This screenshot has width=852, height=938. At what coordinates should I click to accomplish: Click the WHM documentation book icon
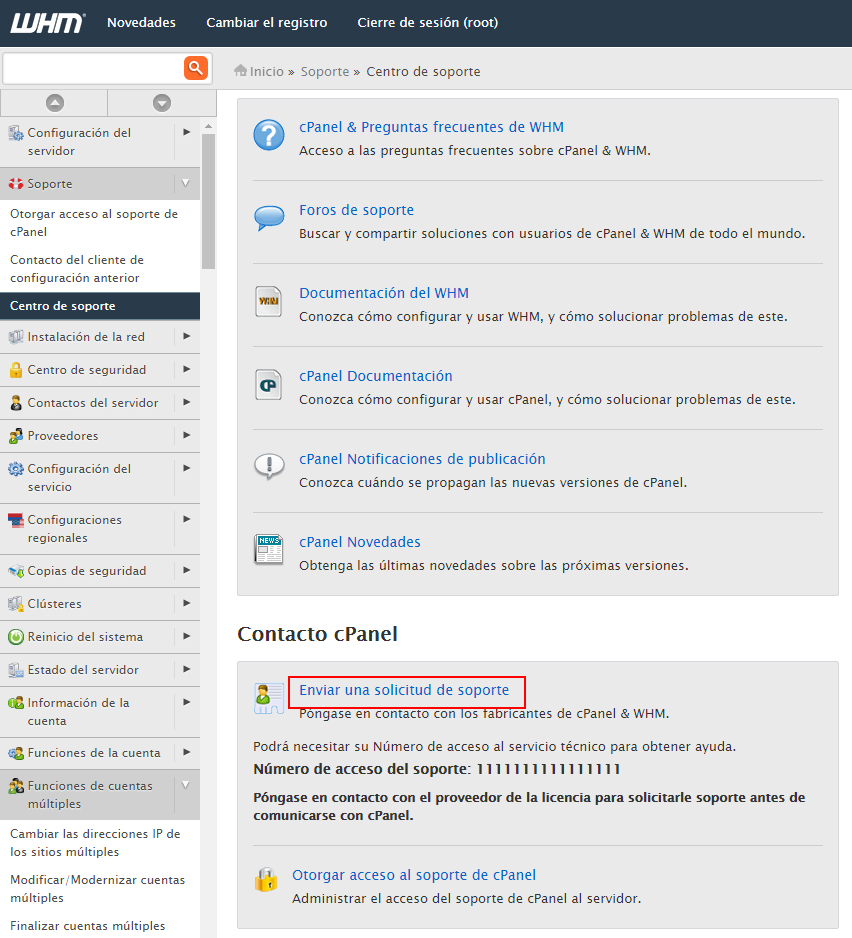tap(269, 301)
